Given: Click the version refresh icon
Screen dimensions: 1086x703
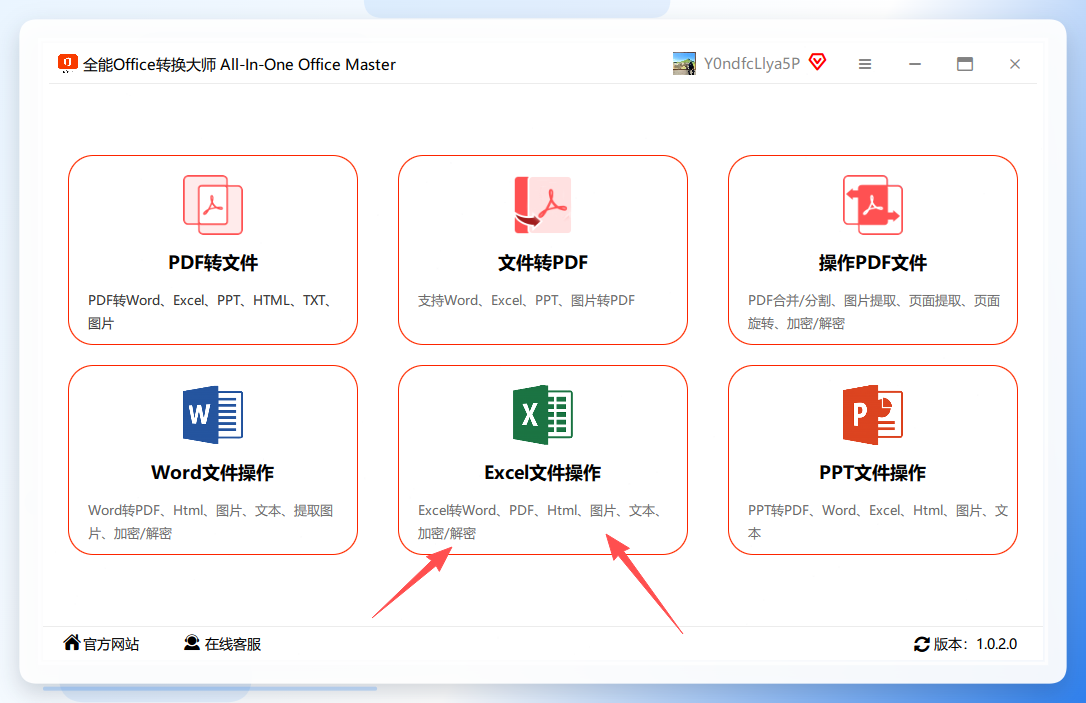Looking at the screenshot, I should [922, 644].
